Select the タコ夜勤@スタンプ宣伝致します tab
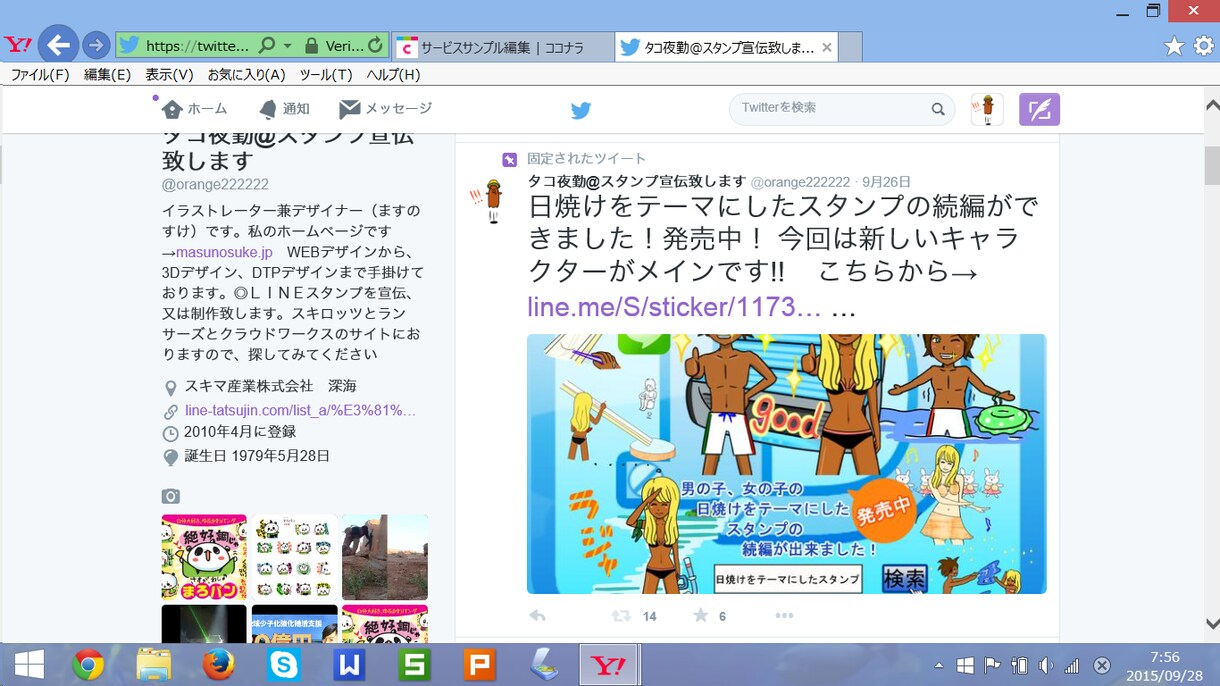This screenshot has height=686, width=1220. pos(728,47)
